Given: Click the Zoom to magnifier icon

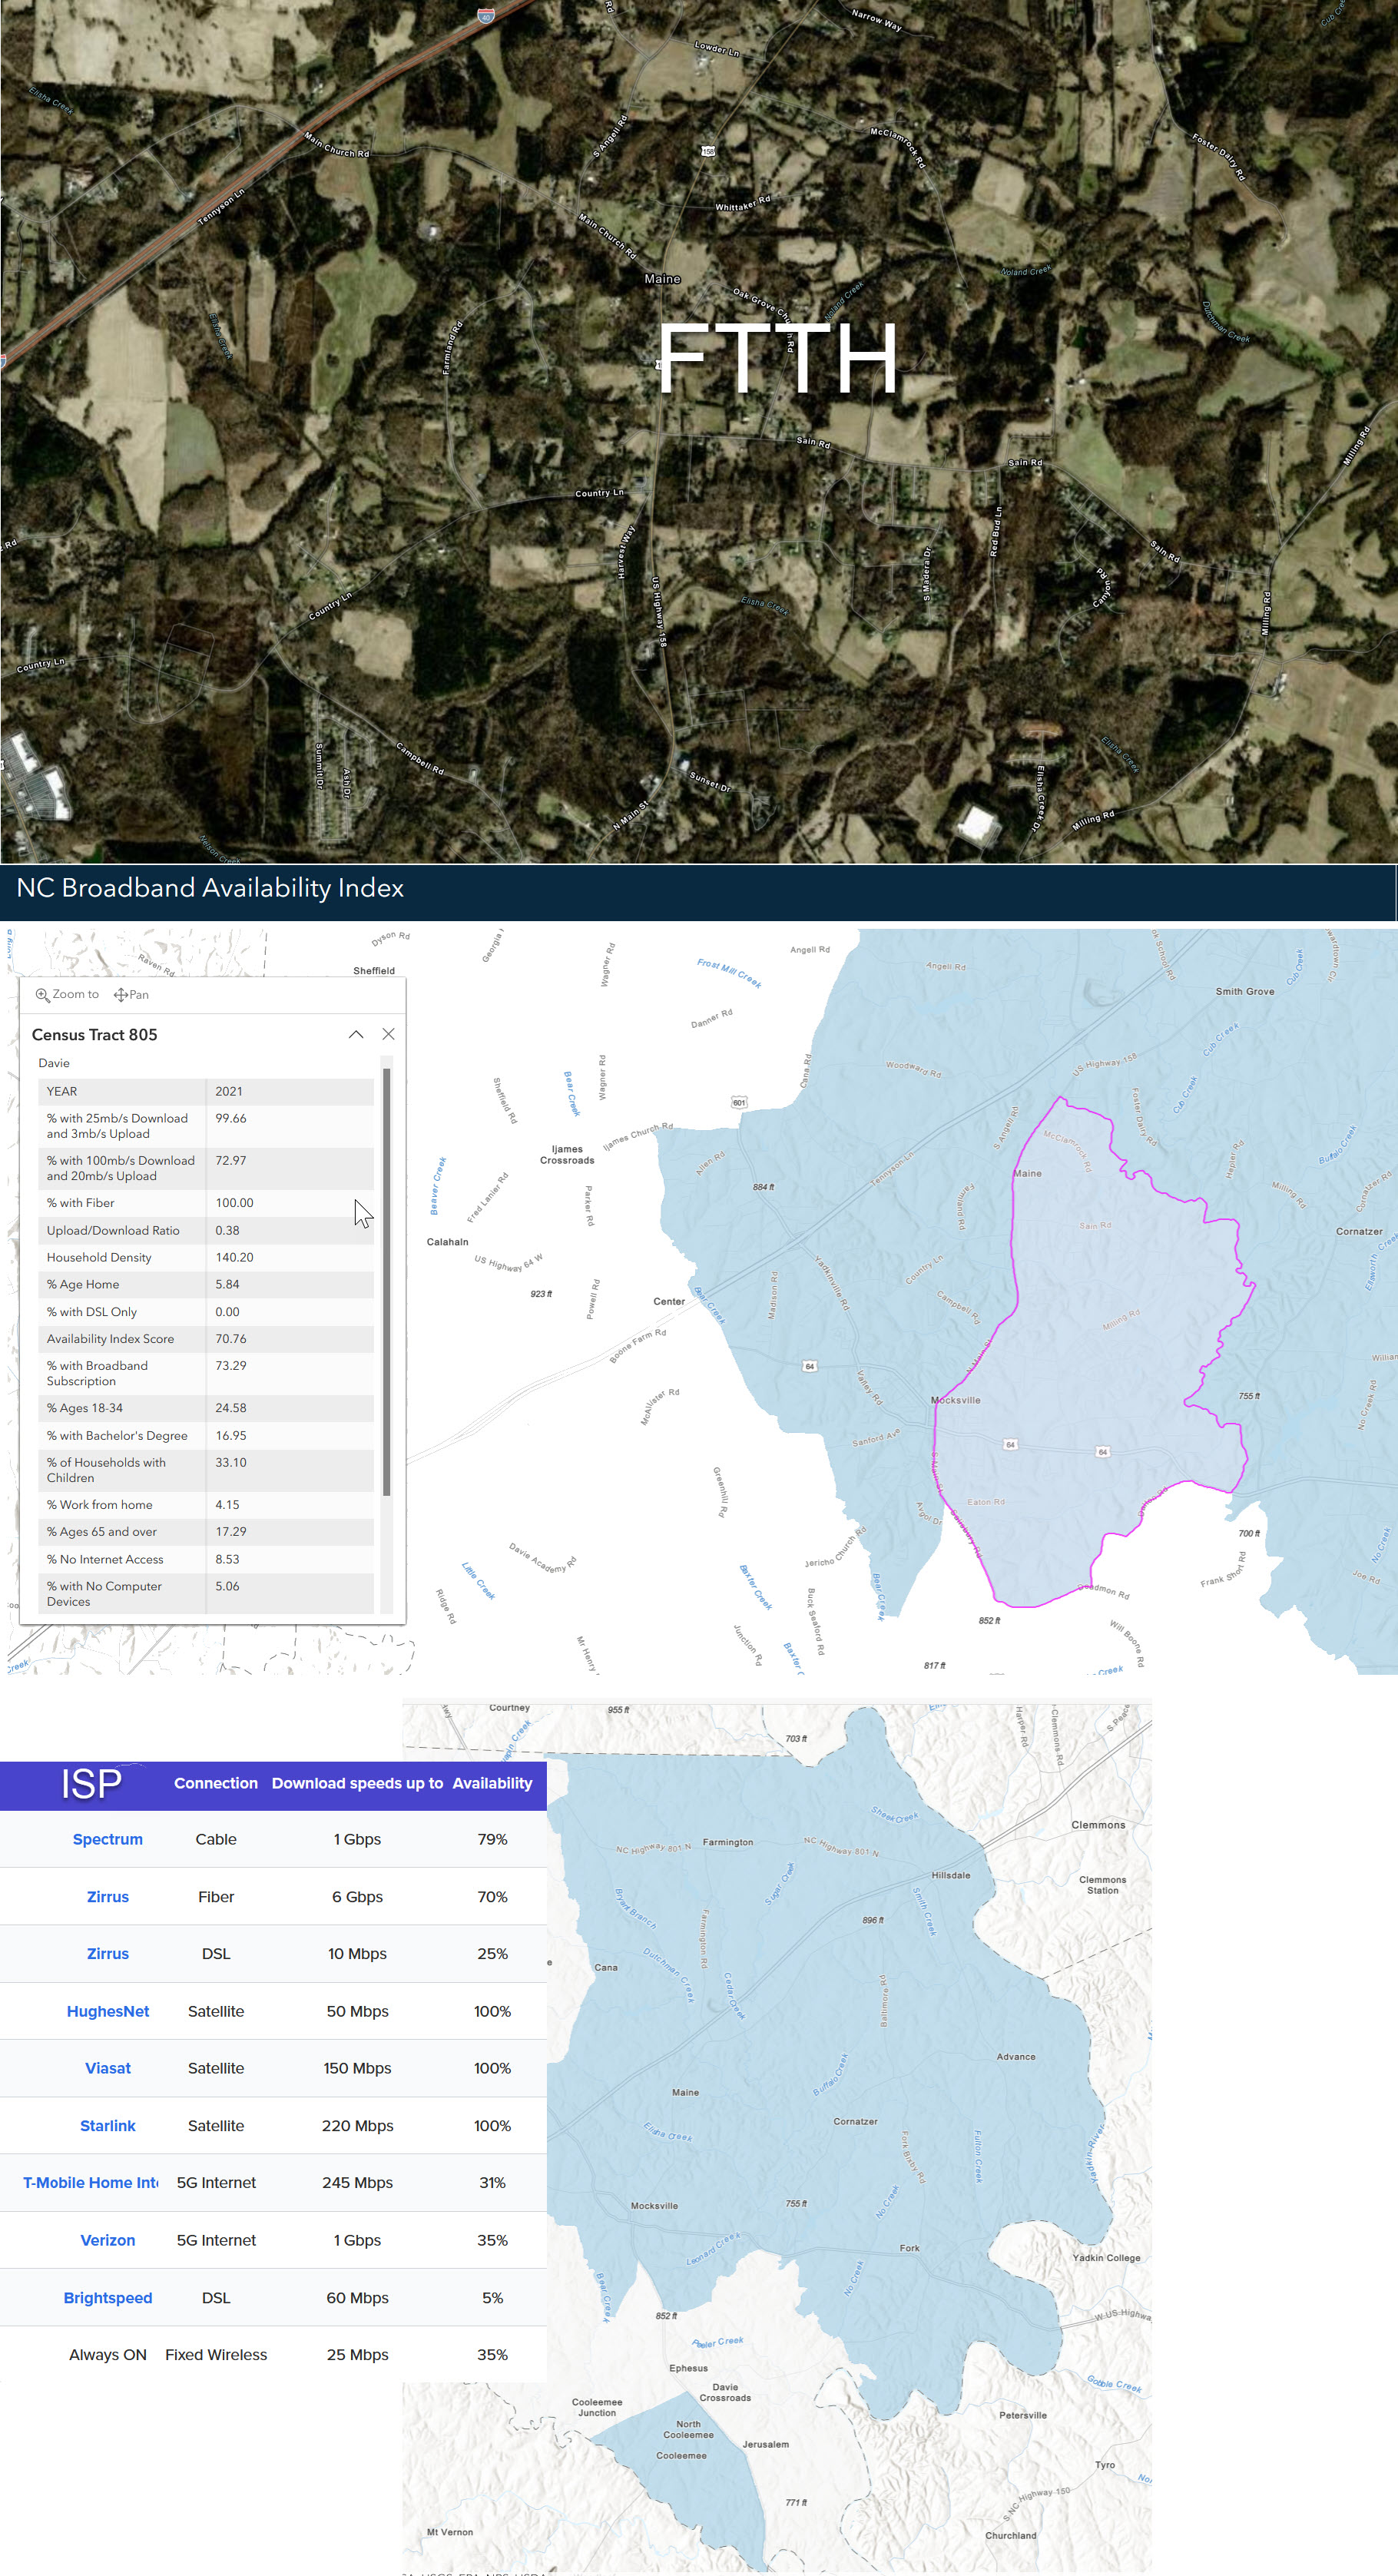Looking at the screenshot, I should tap(43, 995).
